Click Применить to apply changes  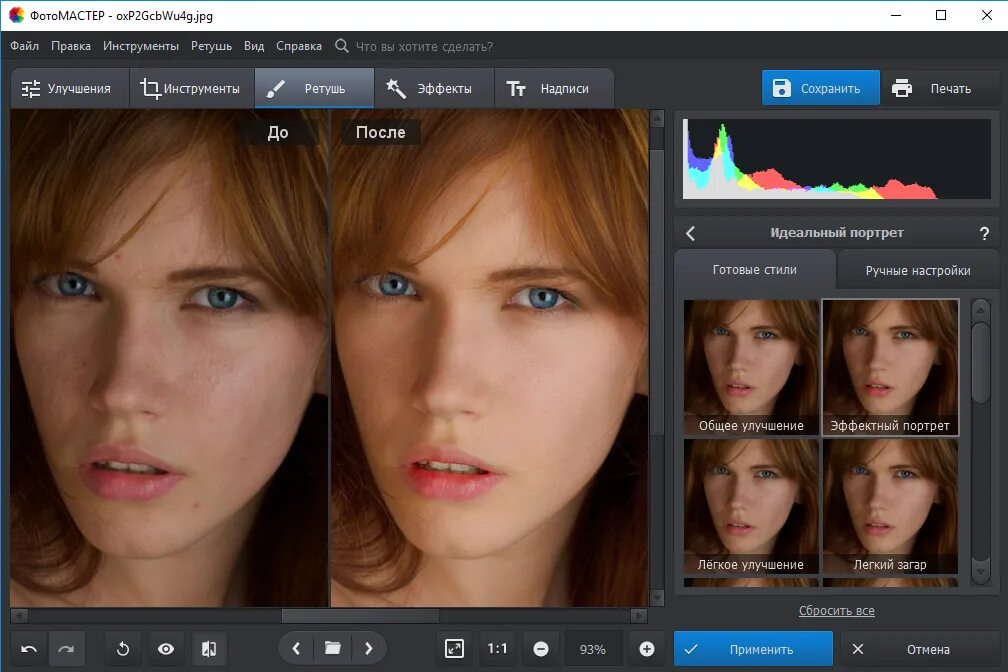(753, 649)
